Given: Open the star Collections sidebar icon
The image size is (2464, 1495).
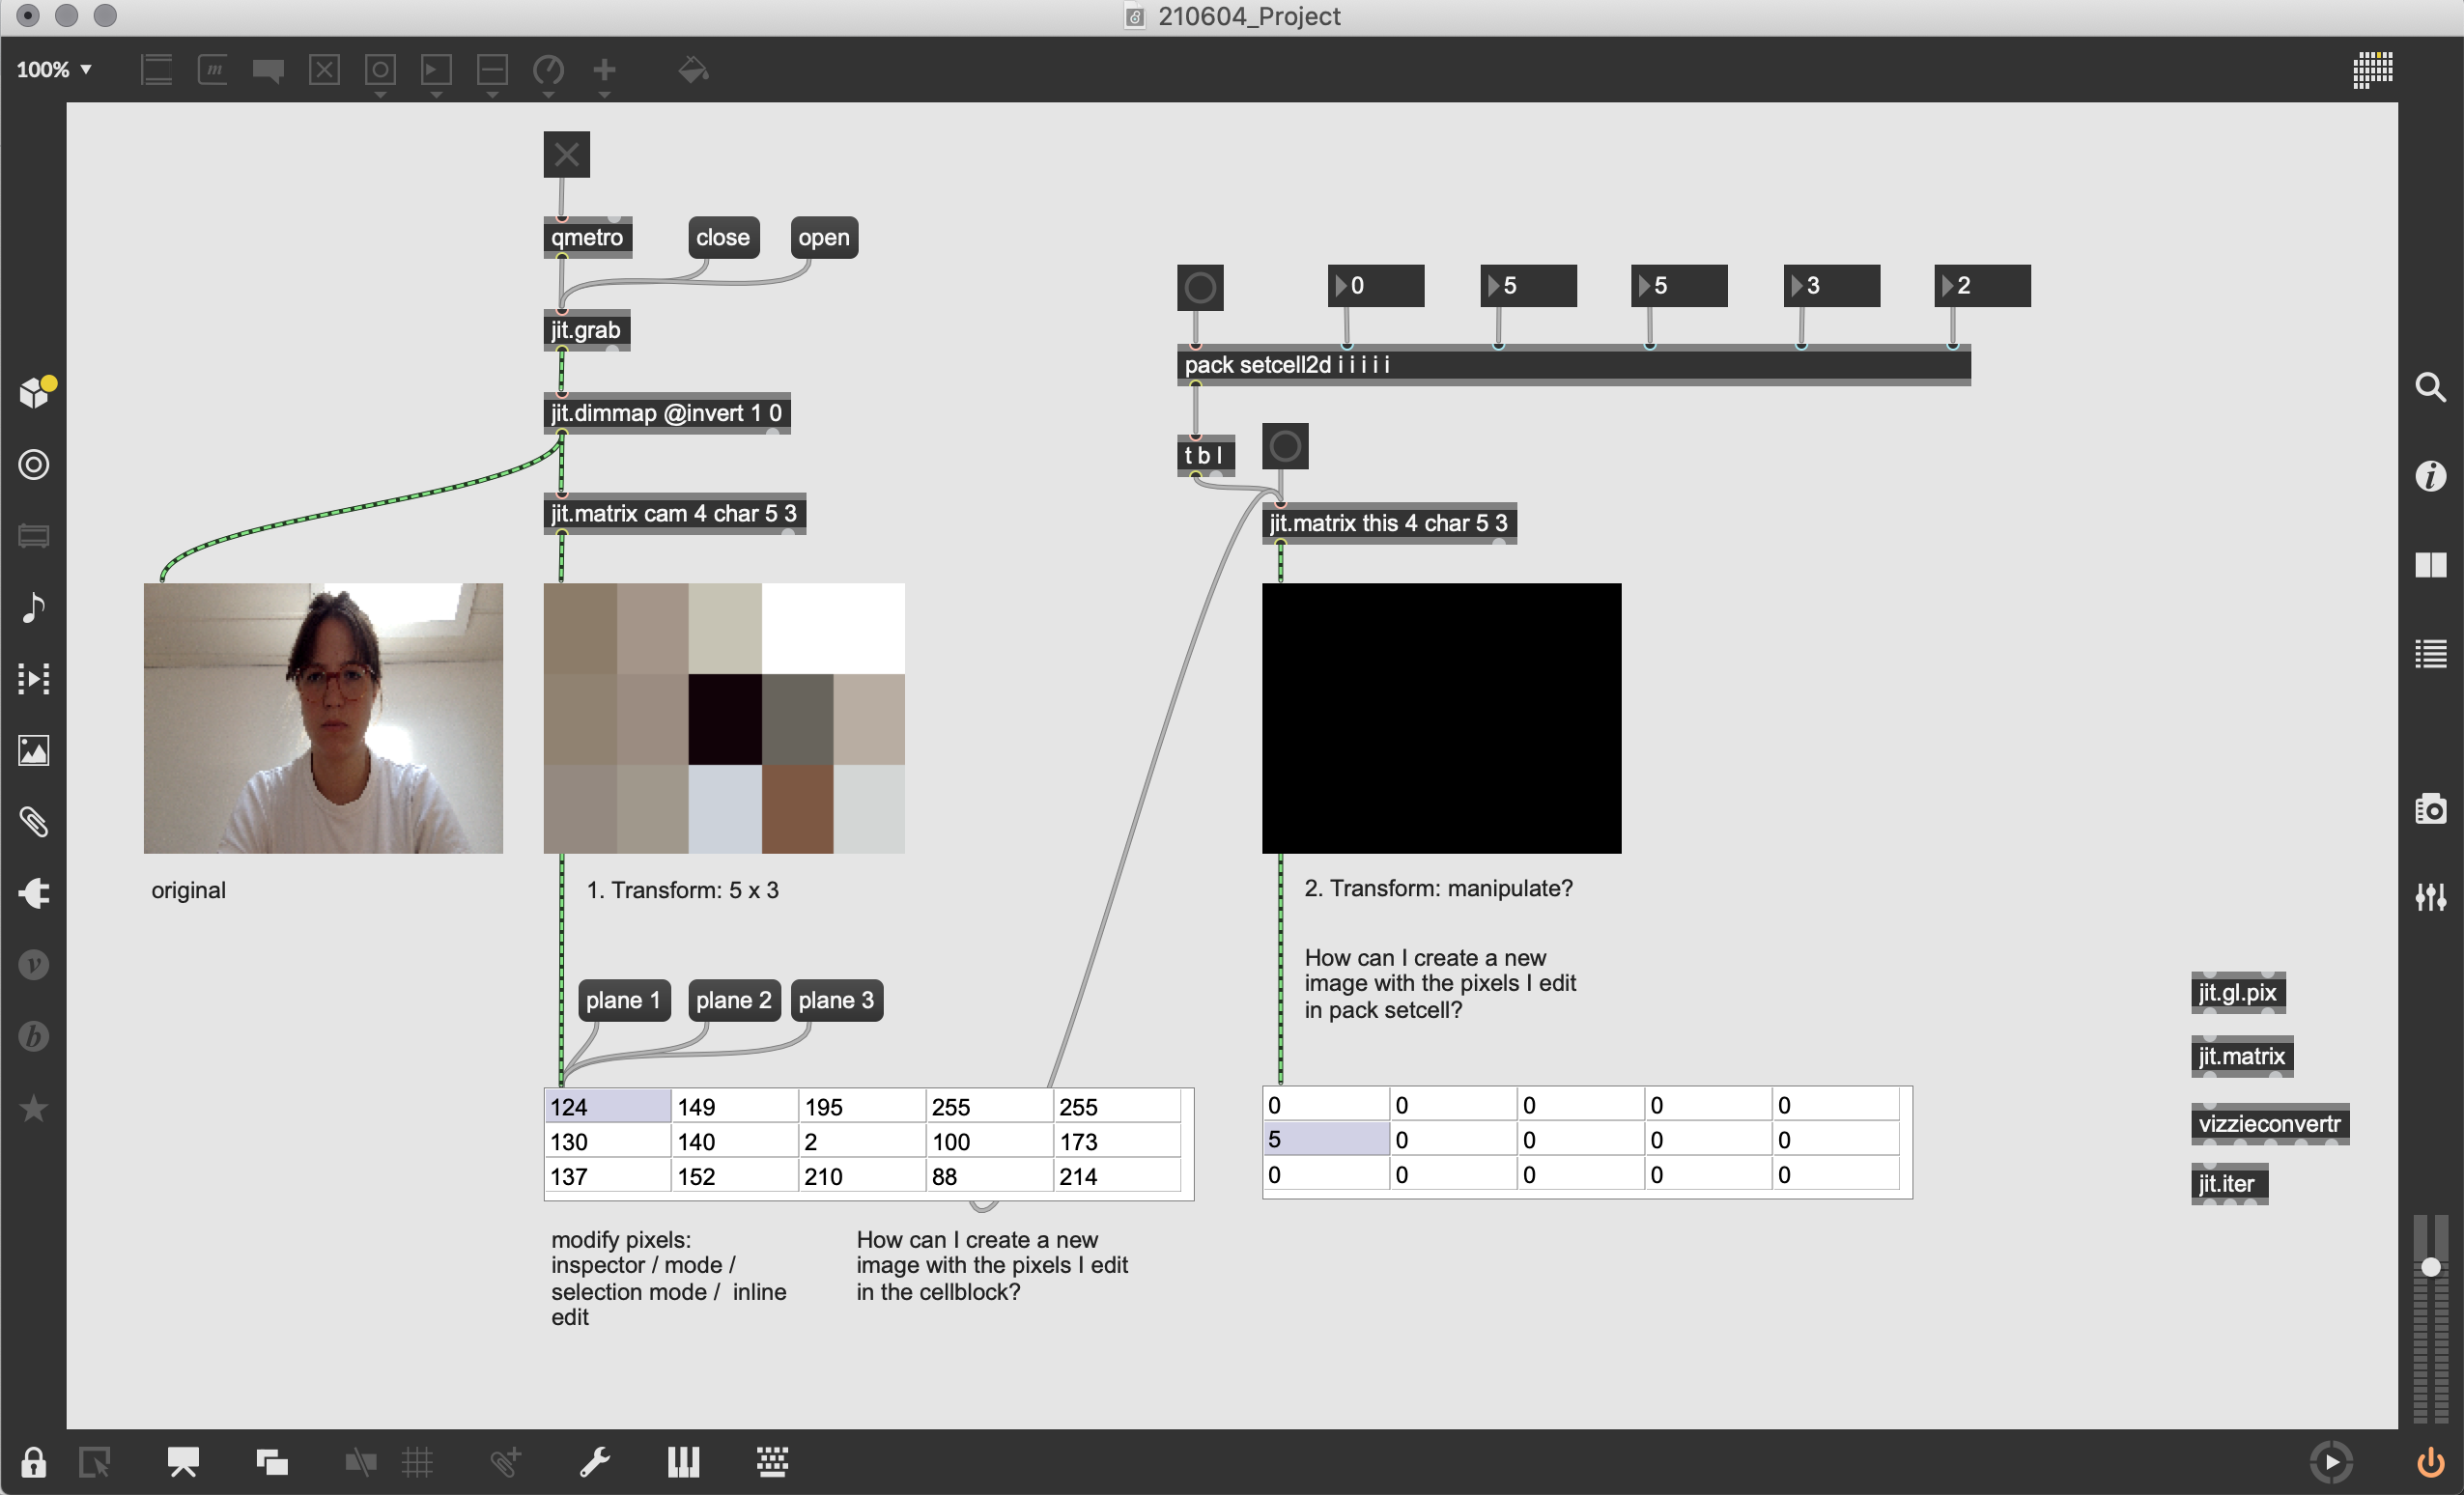Looking at the screenshot, I should pos(34,1108).
